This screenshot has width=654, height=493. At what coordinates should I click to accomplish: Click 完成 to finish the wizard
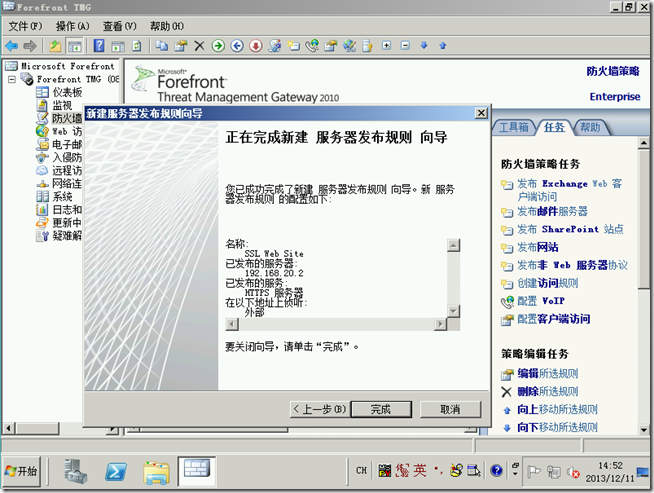point(381,409)
